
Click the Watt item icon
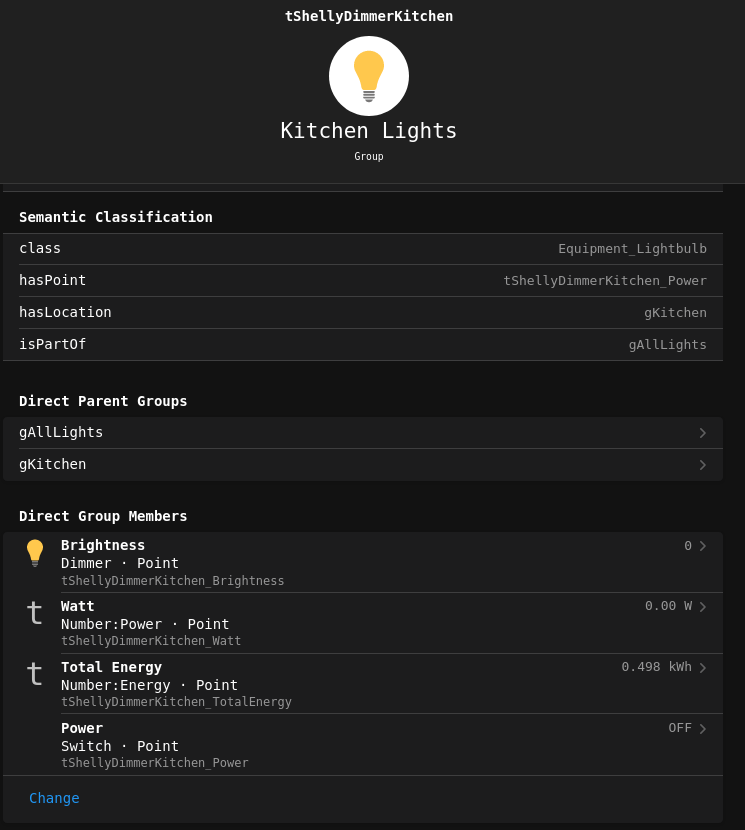35,613
